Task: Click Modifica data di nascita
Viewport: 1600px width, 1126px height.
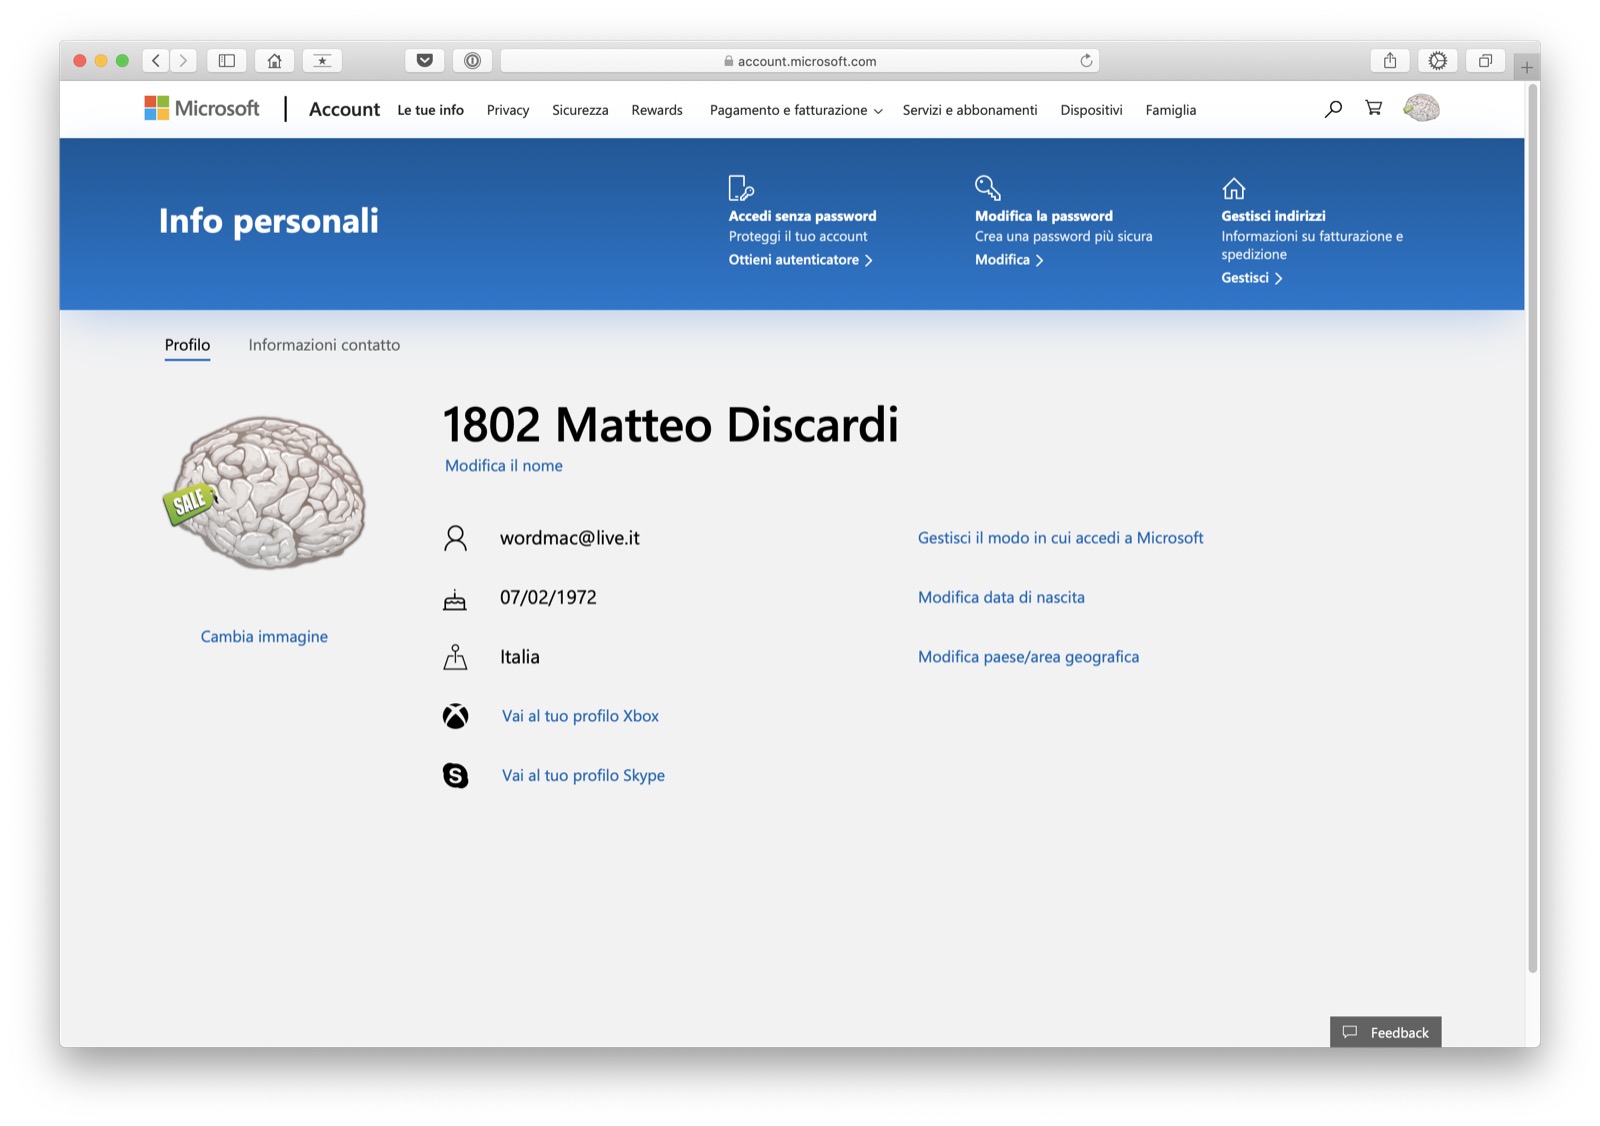Action: point(1001,598)
